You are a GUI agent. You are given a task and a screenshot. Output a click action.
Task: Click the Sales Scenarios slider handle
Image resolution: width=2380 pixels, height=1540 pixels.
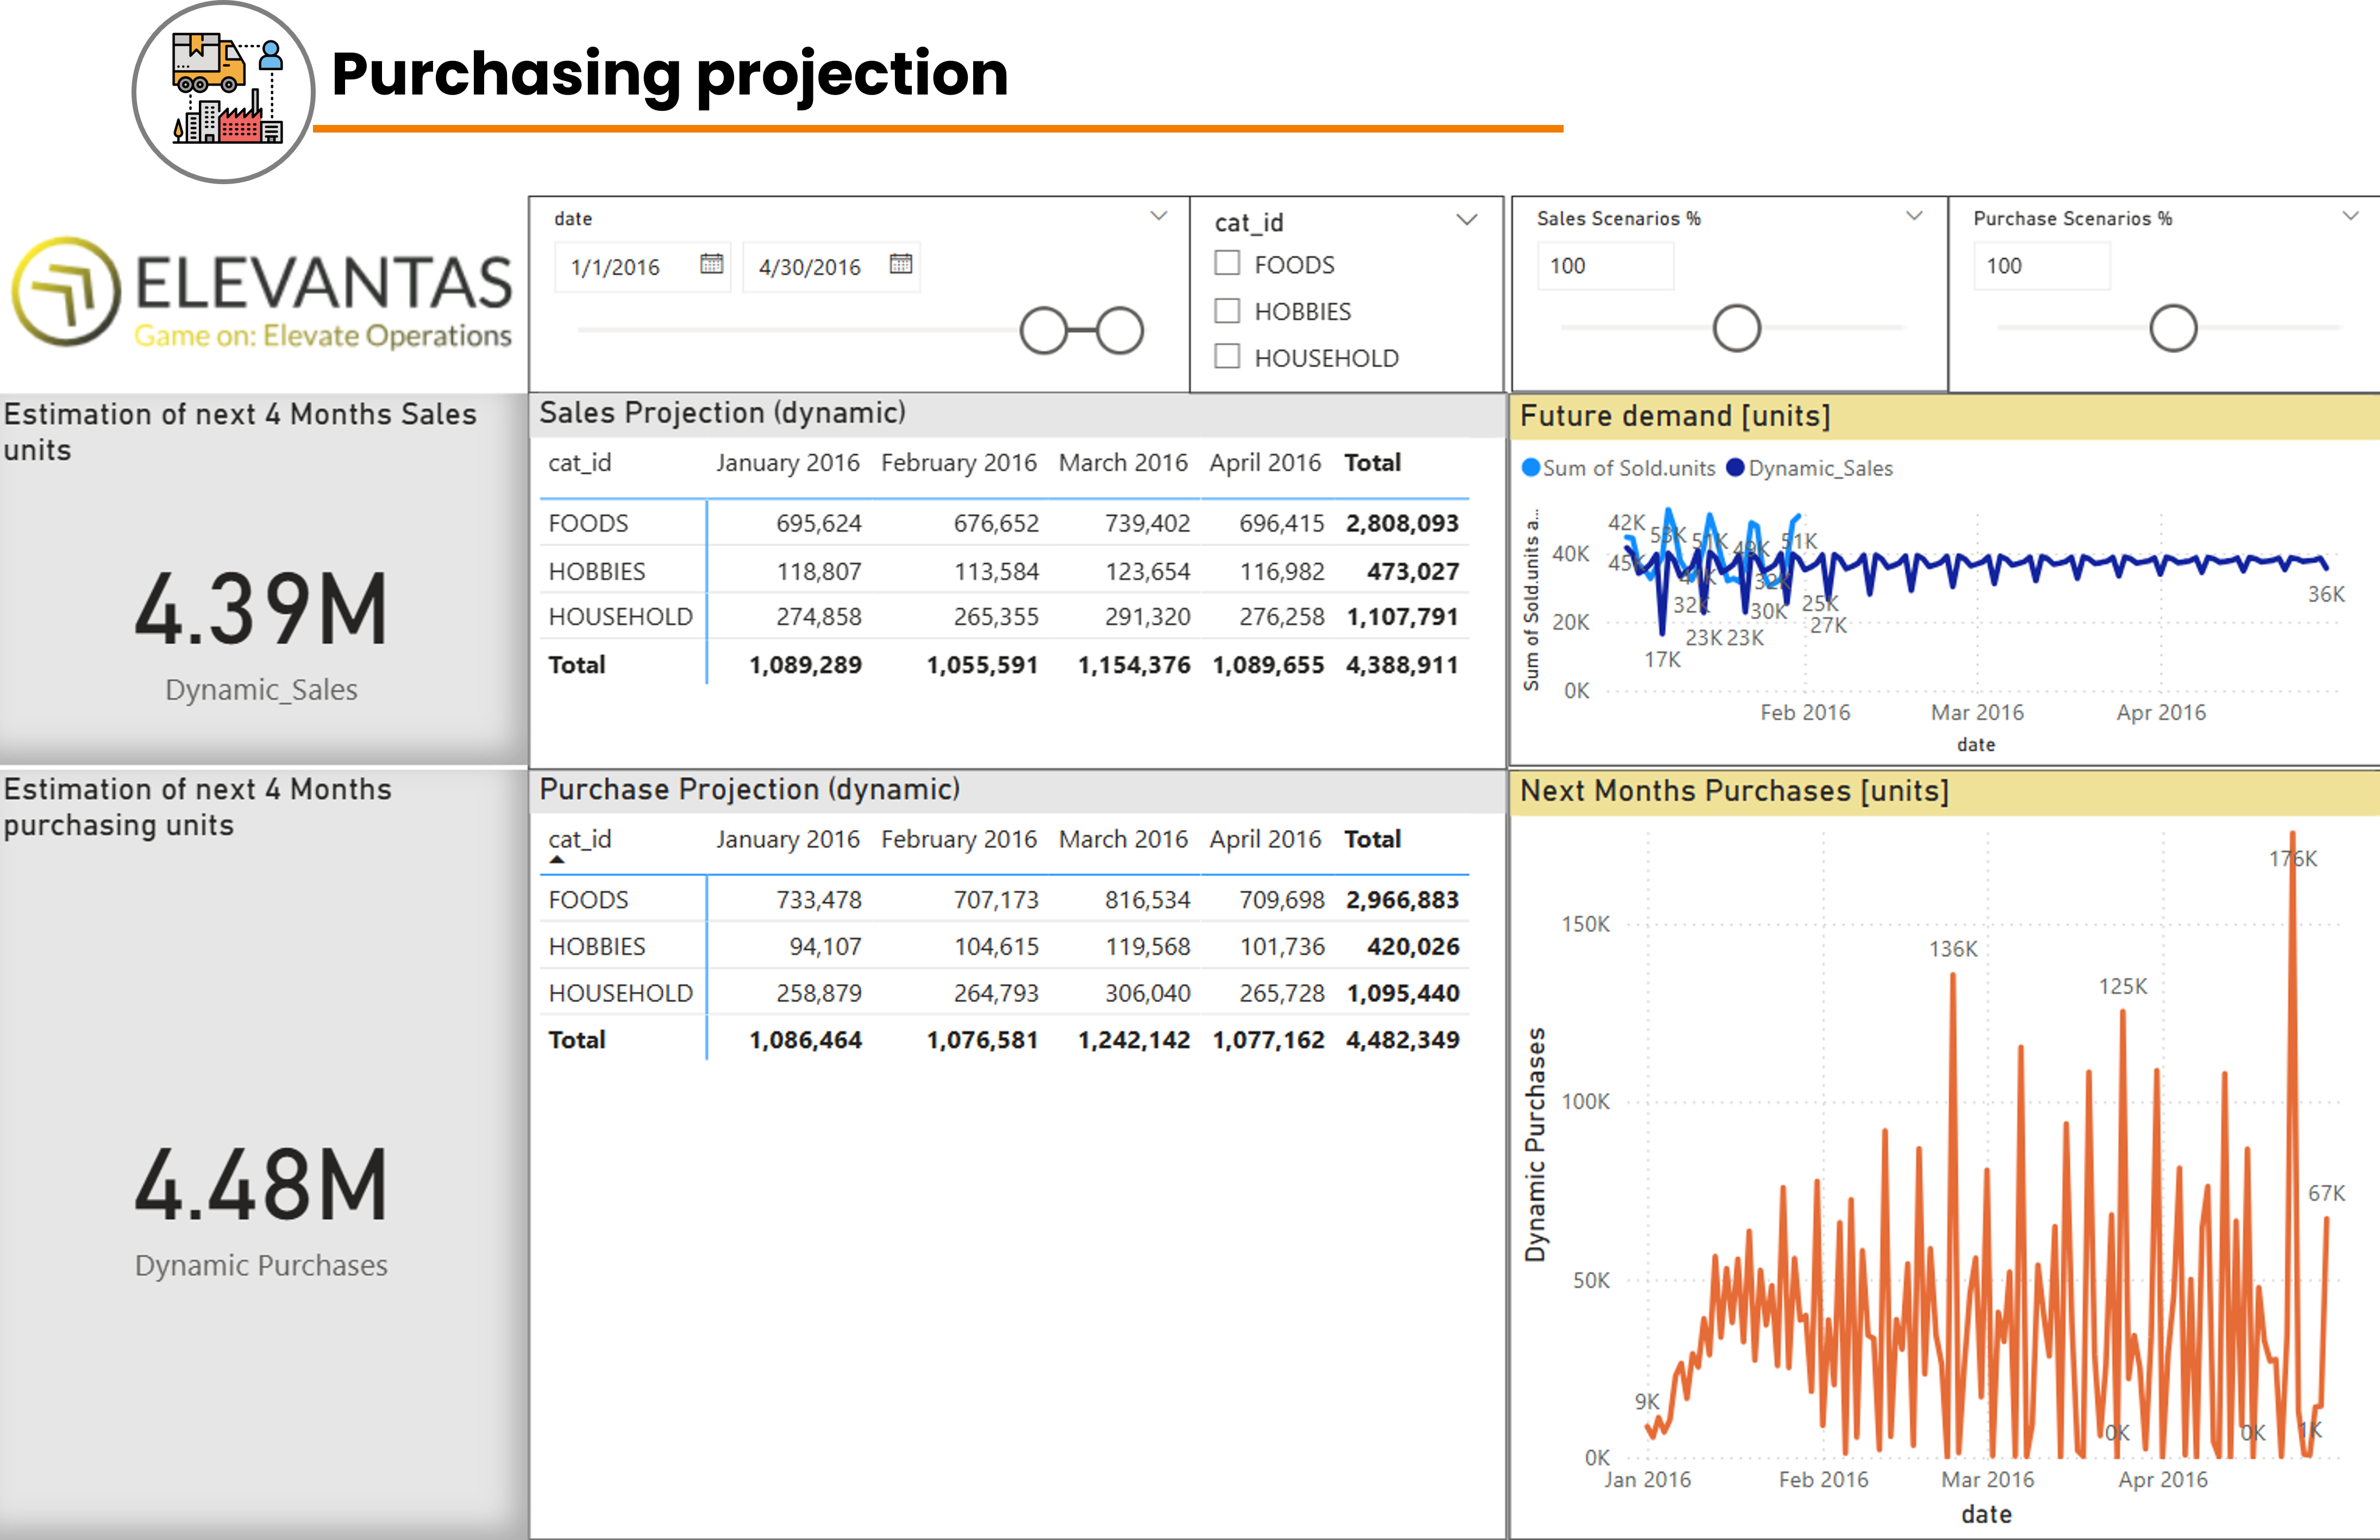(1736, 329)
